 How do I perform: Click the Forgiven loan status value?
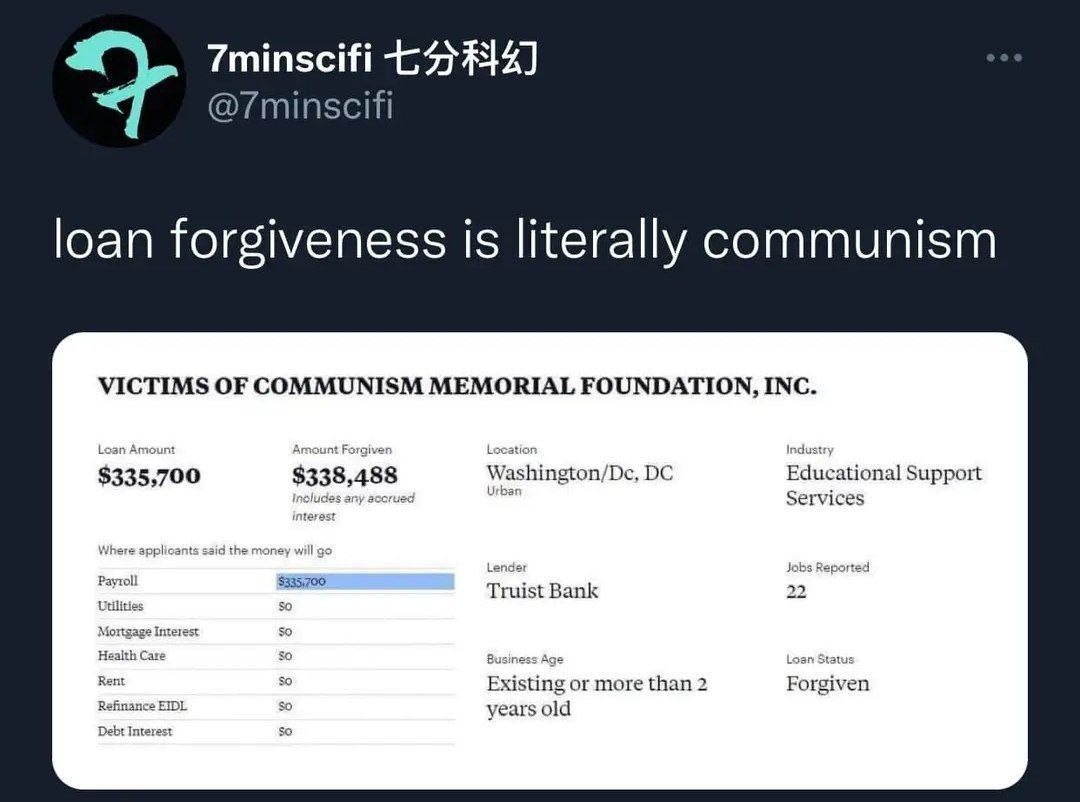click(x=827, y=684)
